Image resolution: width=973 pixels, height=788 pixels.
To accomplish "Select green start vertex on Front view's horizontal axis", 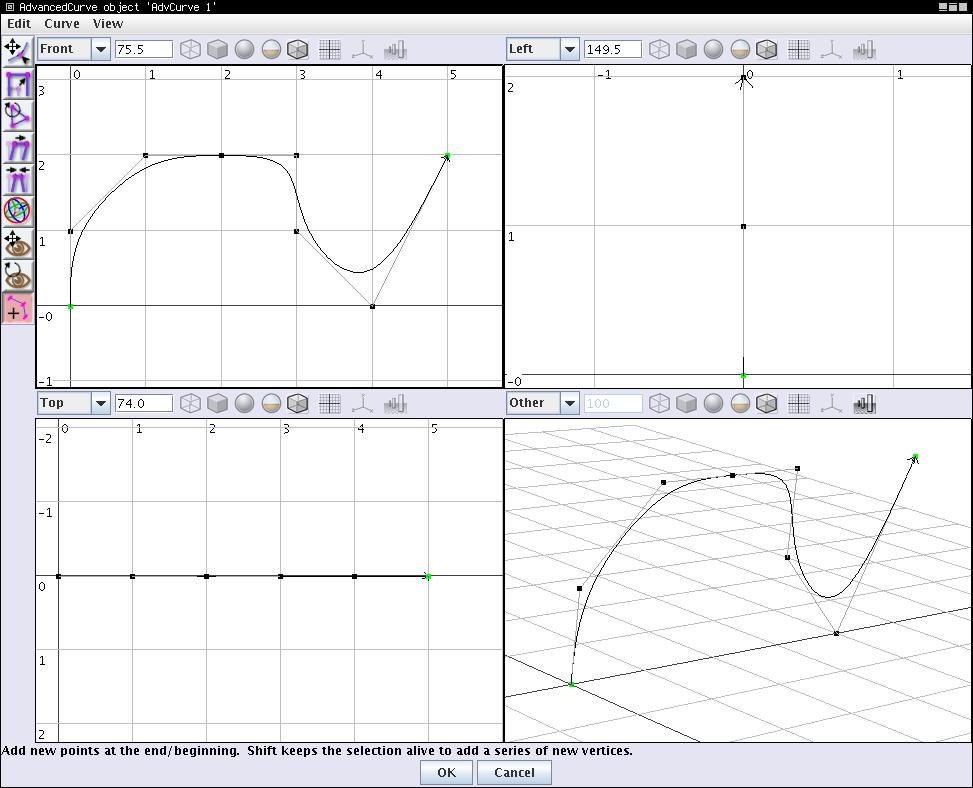I will pyautogui.click(x=70, y=307).
